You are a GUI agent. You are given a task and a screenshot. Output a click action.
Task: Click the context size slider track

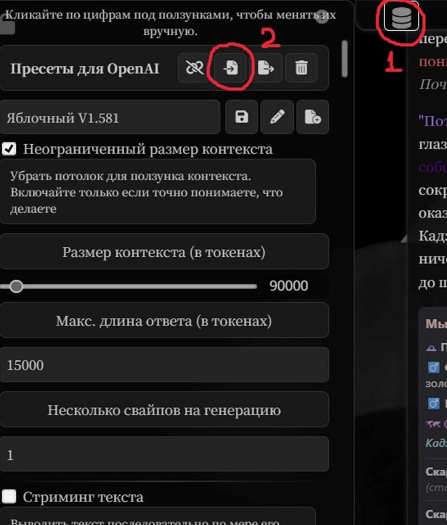click(129, 287)
